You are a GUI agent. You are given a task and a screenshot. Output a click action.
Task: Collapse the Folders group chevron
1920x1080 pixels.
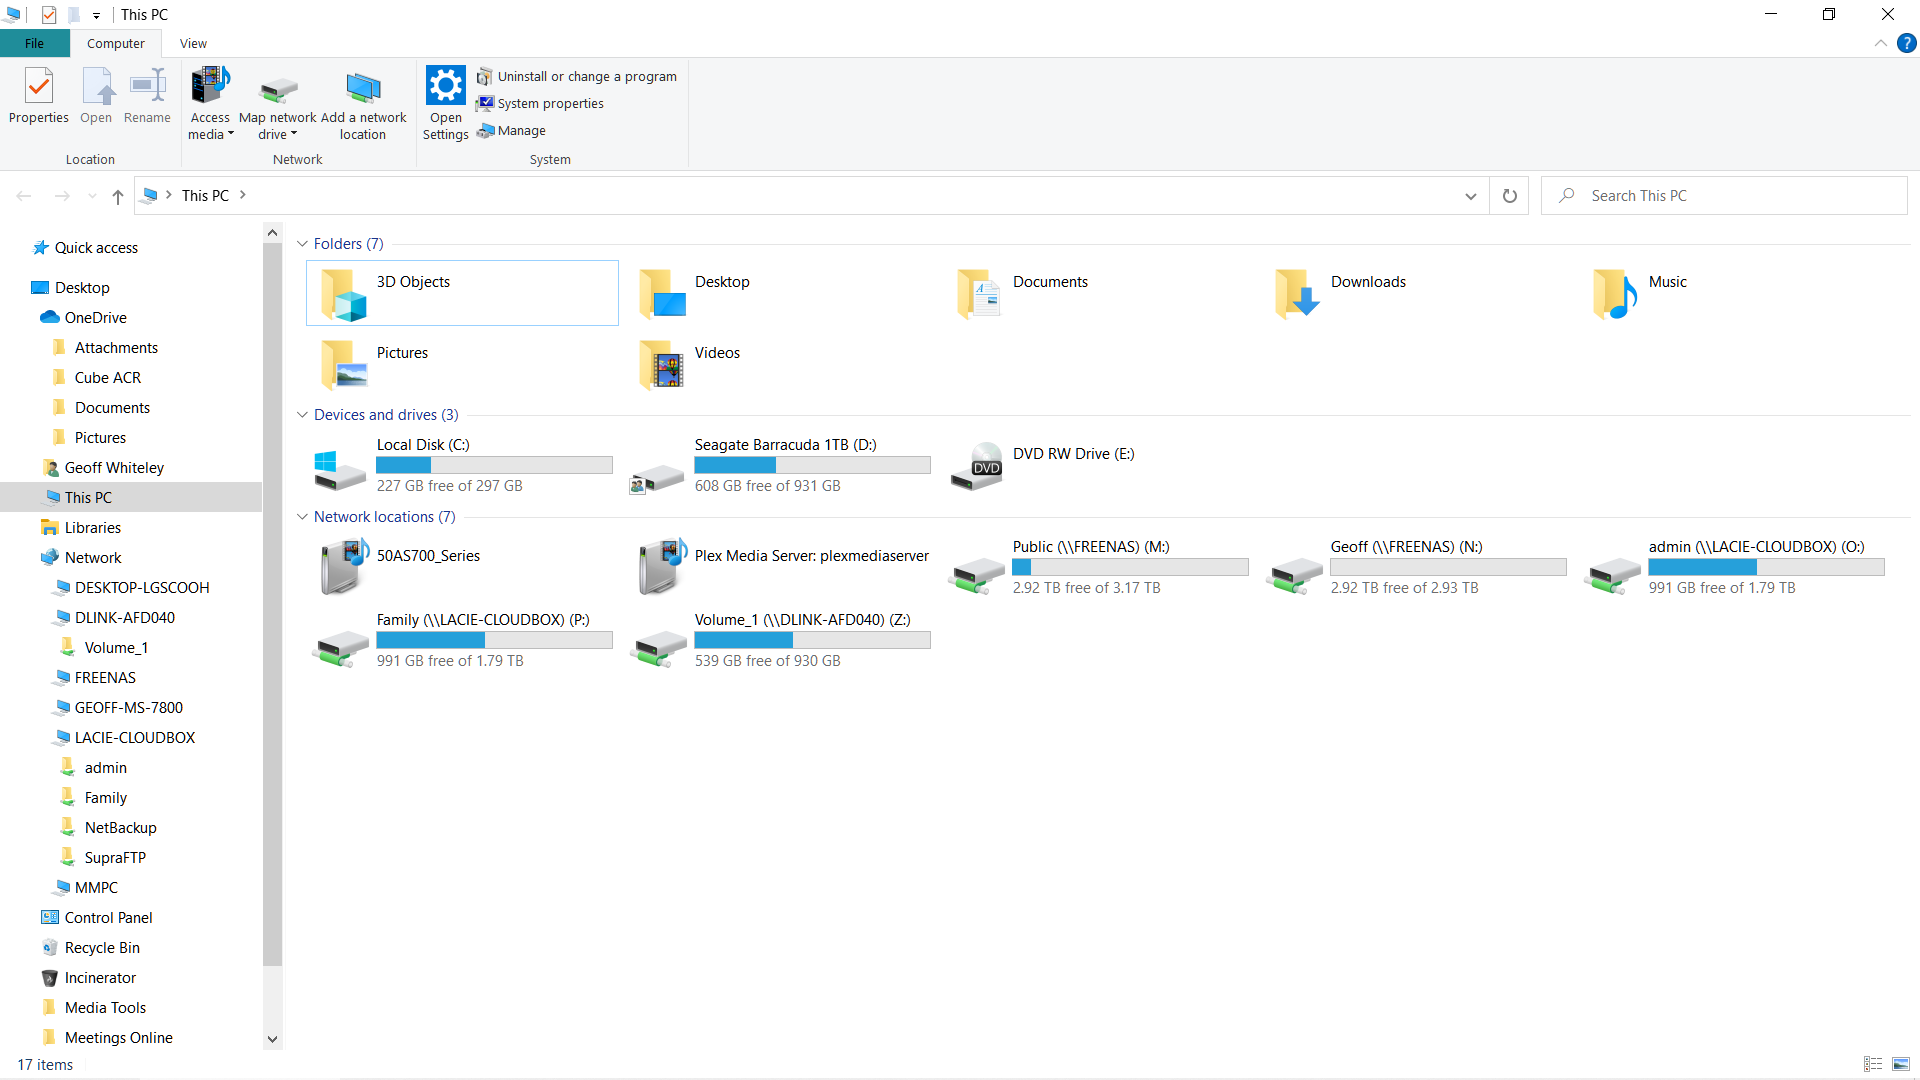(x=302, y=244)
